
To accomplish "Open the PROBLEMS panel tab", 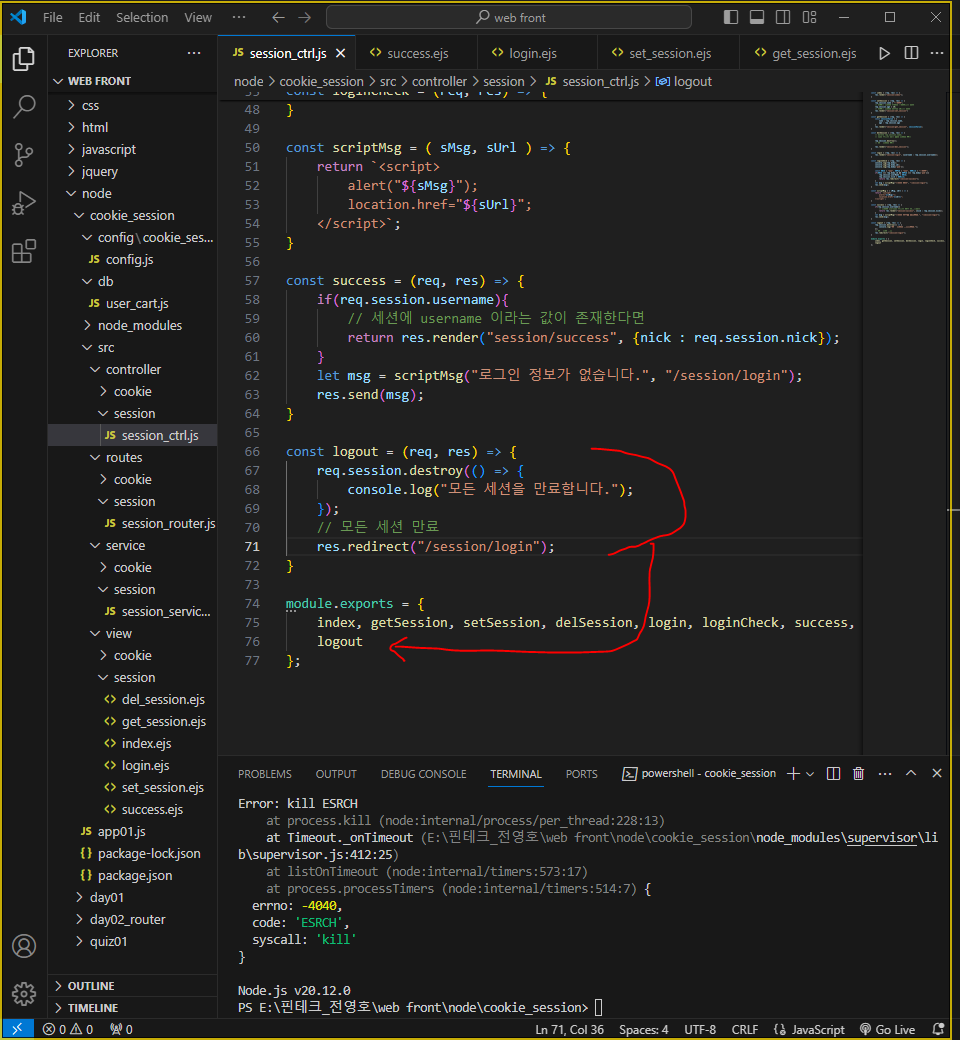I will (x=265, y=774).
